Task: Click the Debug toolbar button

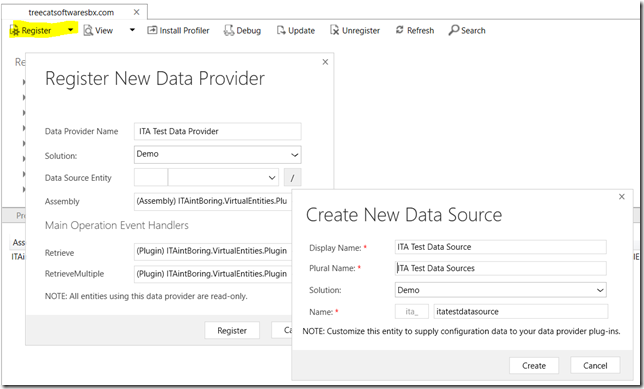Action: (x=242, y=30)
